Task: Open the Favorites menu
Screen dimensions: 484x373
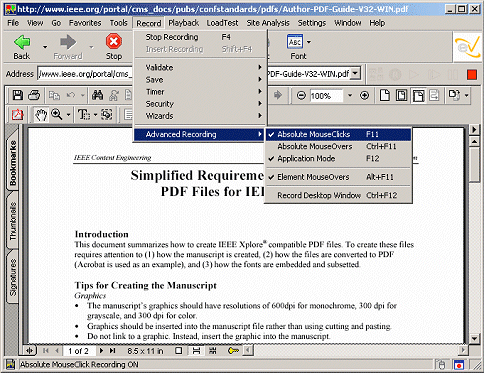Action: click(x=85, y=23)
